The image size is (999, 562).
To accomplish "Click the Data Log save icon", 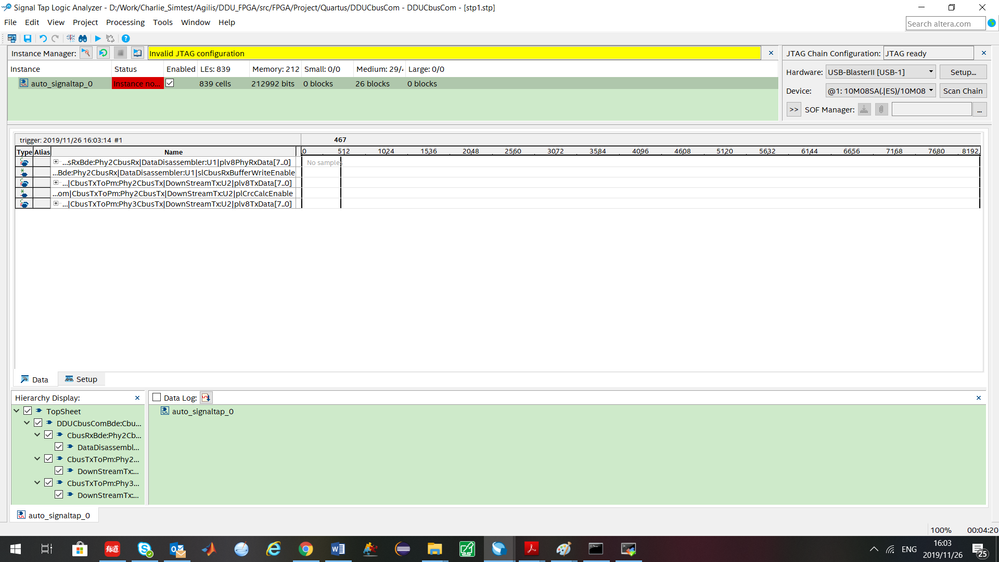I will pyautogui.click(x=206, y=398).
